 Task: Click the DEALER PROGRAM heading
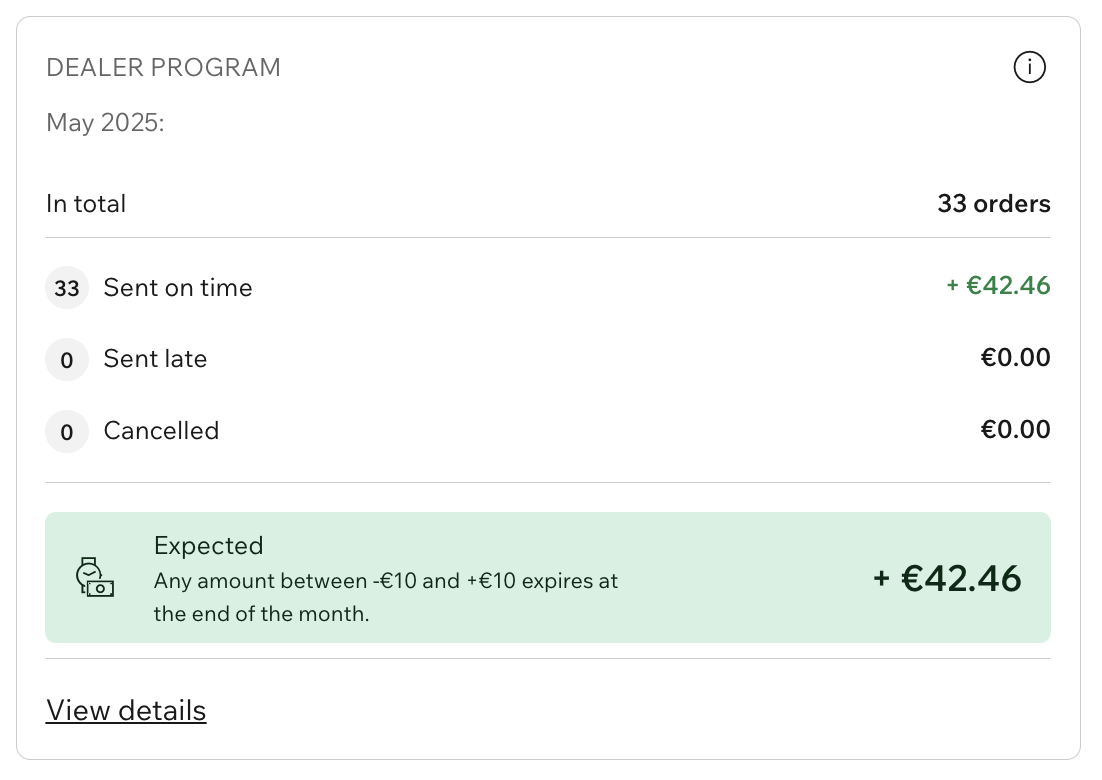tap(163, 67)
